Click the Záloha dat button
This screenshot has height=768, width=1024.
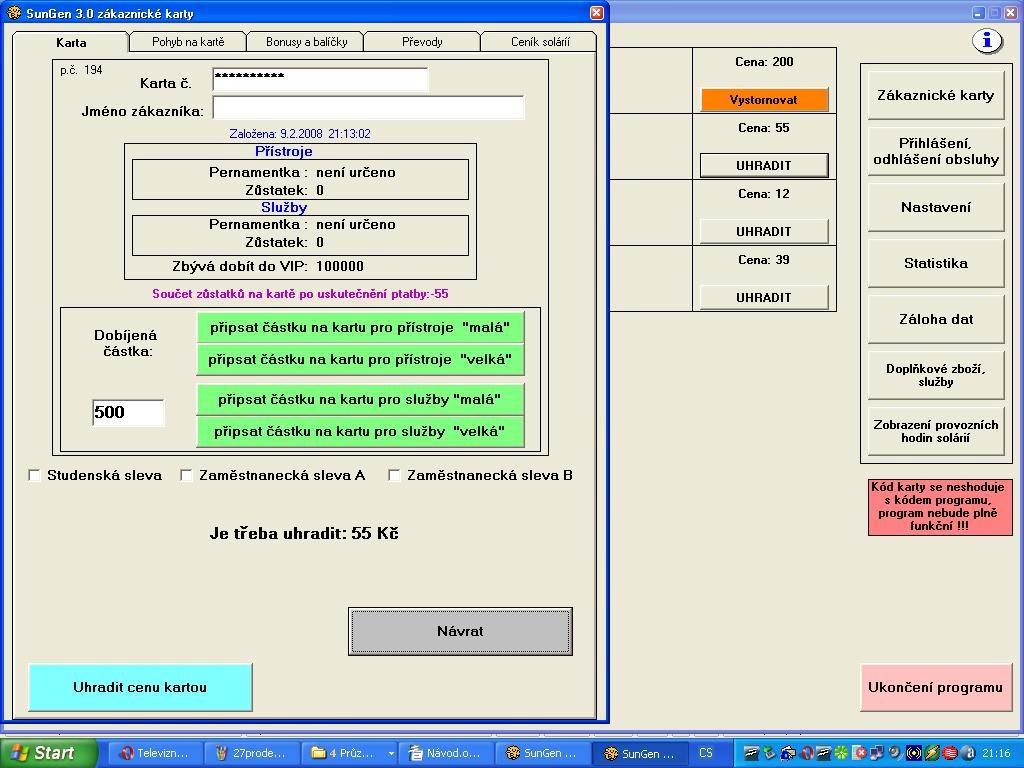point(936,320)
